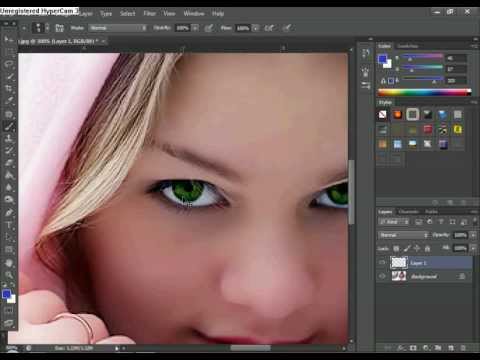480x360 pixels.
Task: Click the Background layer thumbnail
Action: click(x=399, y=276)
